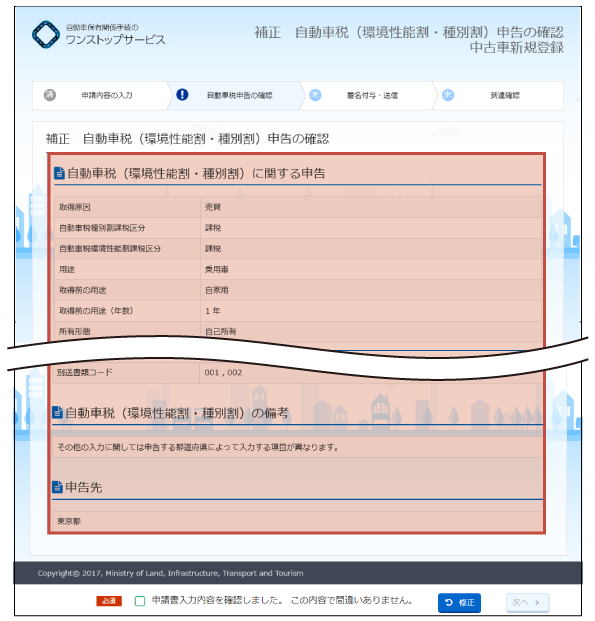This screenshot has width=595, height=621.
Task: Click the exclamation icon beside 自動車税申告の確認
Action: 182,95
